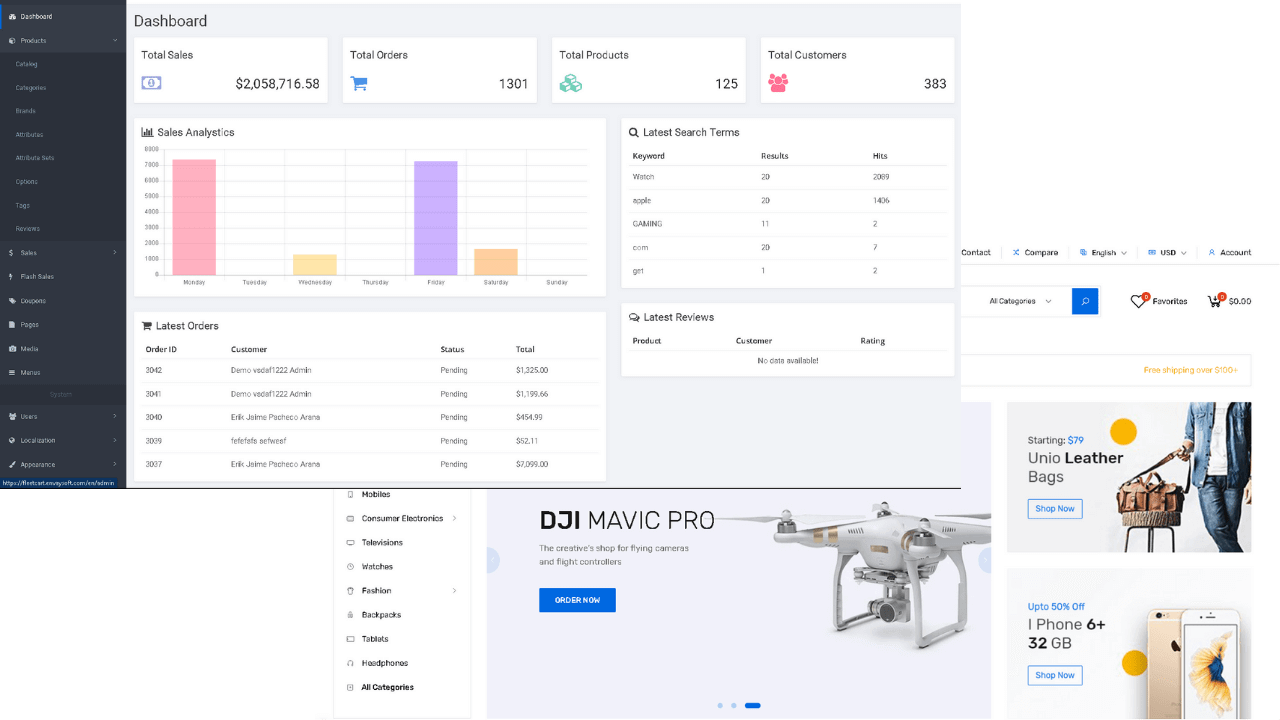Expand the Localization sidebar section

click(x=63, y=440)
